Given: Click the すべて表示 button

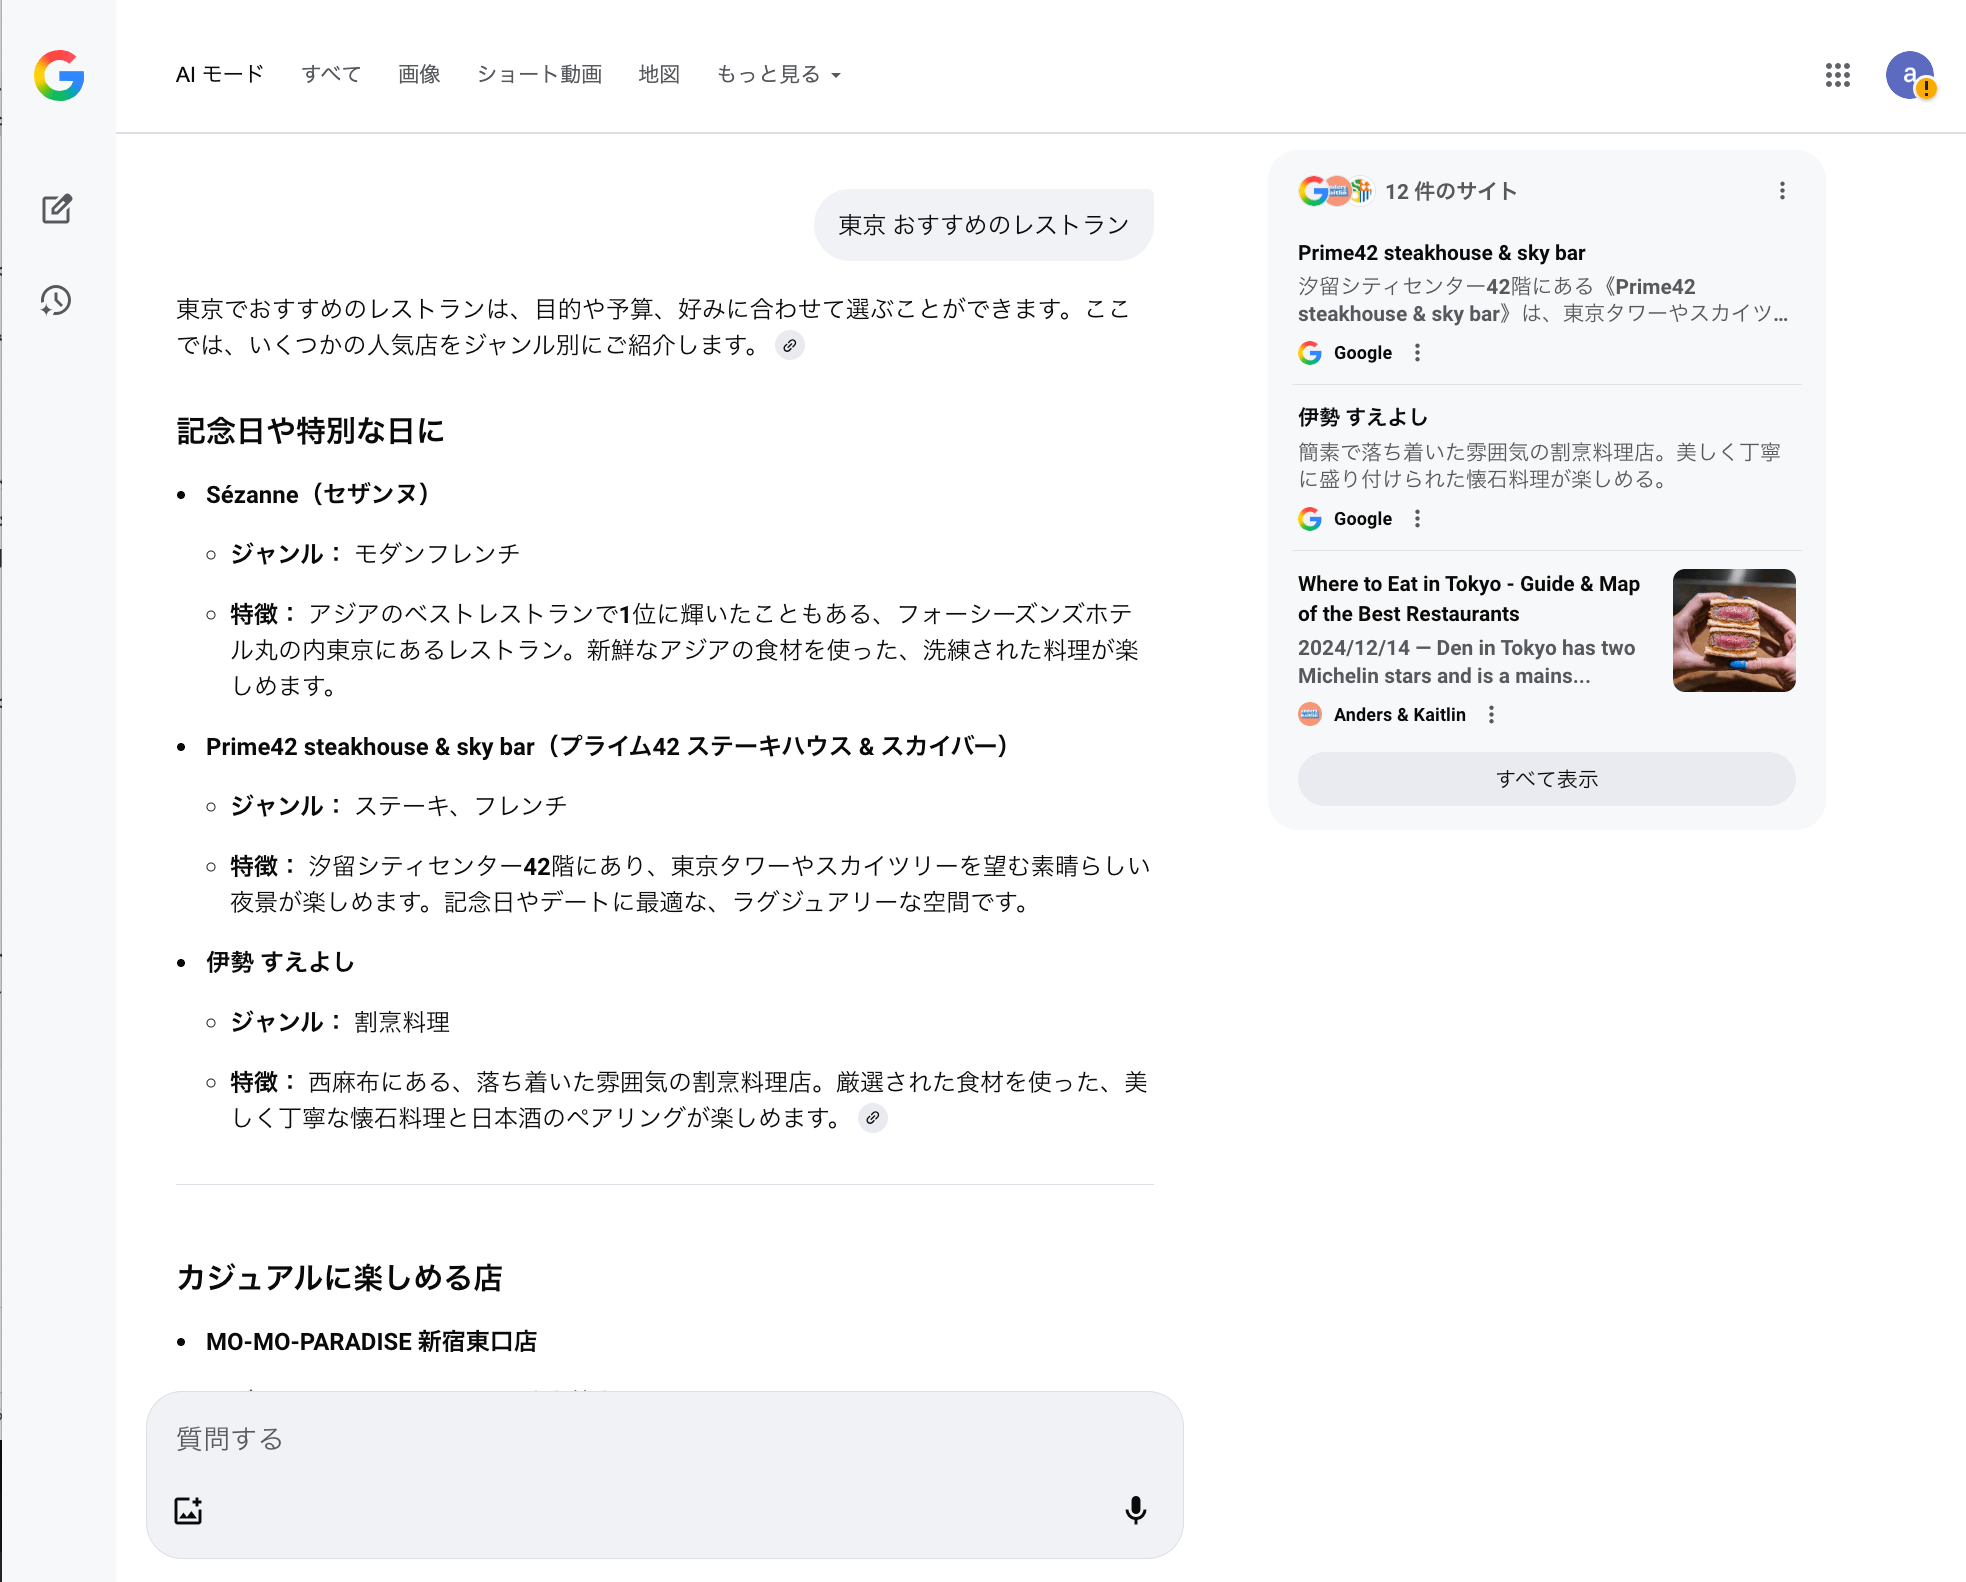Looking at the screenshot, I should click(1546, 779).
